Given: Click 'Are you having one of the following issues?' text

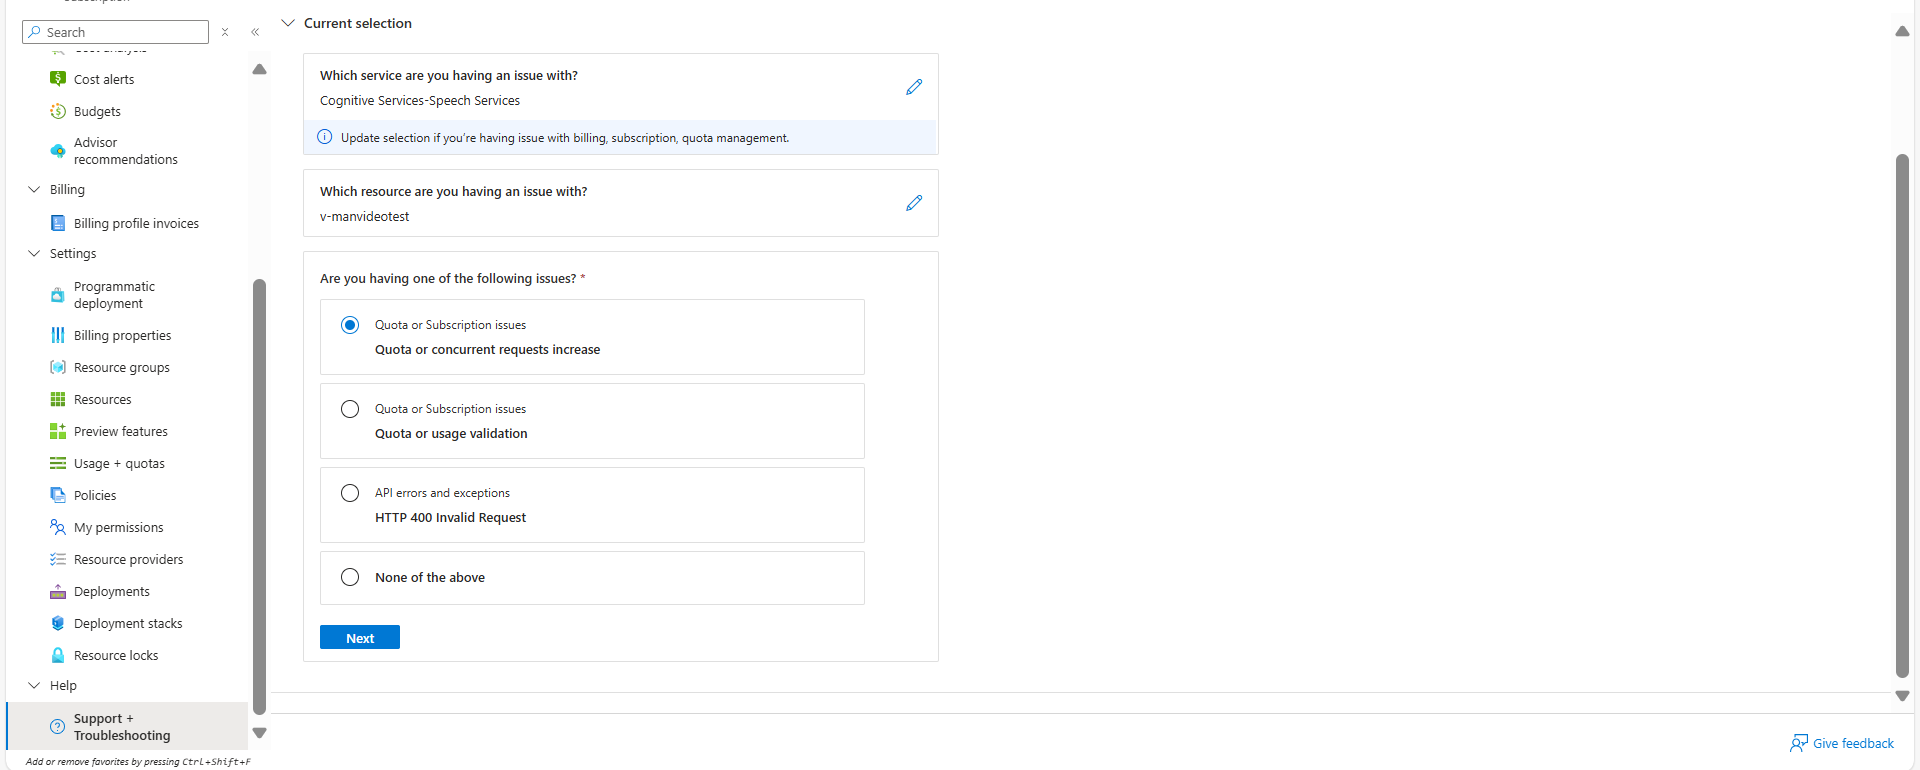Looking at the screenshot, I should coord(448,278).
